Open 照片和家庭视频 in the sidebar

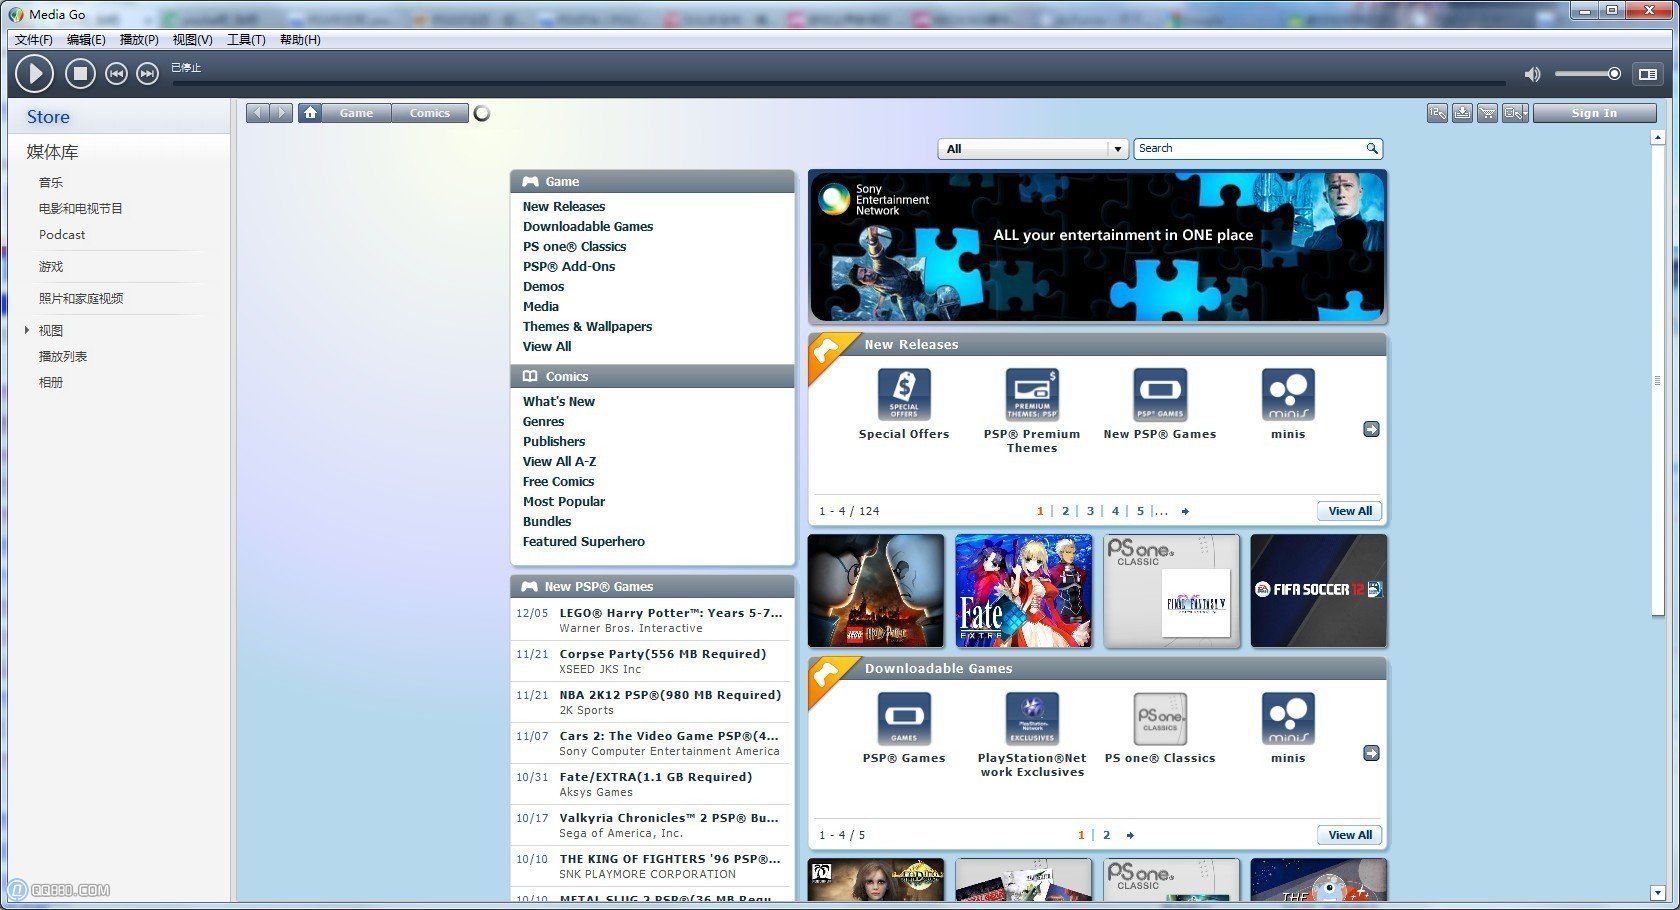pyautogui.click(x=81, y=299)
